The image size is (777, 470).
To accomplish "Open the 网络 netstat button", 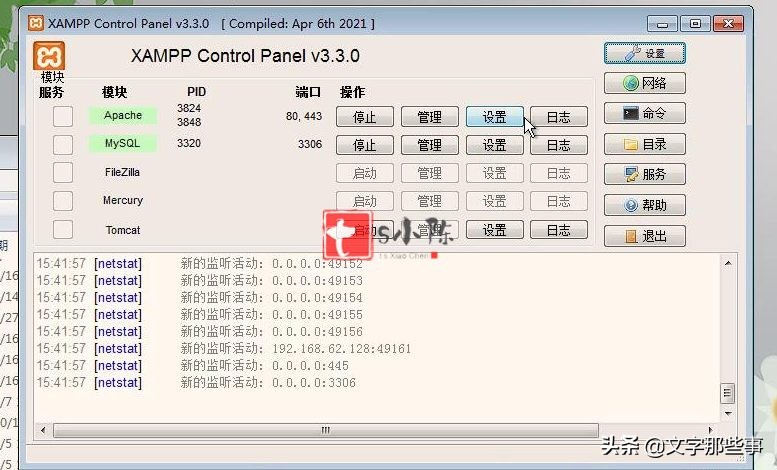I will [645, 83].
